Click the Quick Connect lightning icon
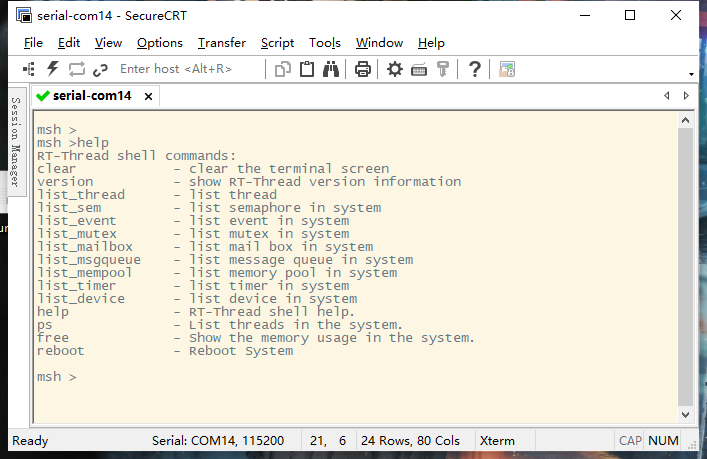 (x=53, y=69)
